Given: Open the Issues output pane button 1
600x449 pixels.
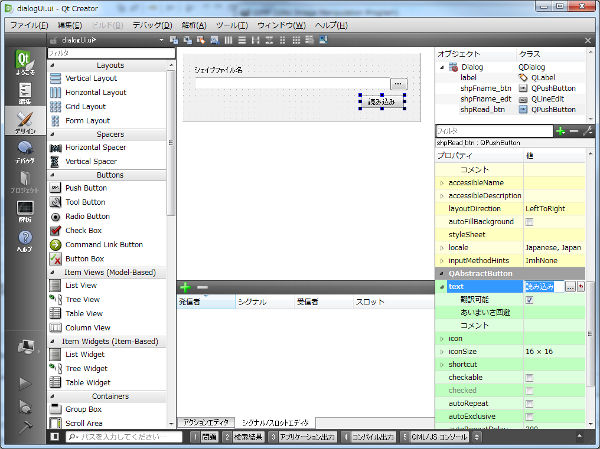Looking at the screenshot, I should pyautogui.click(x=205, y=437).
